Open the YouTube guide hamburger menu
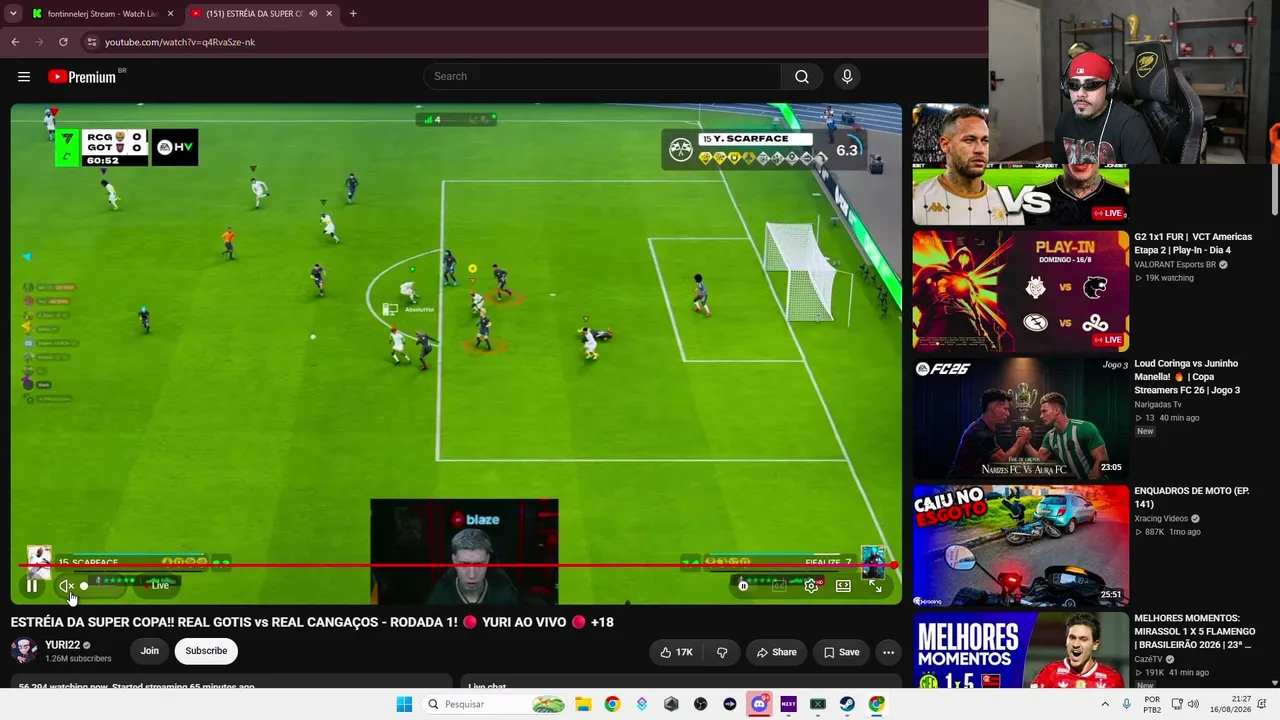Screen dimensions: 1280x720 tap(24, 77)
